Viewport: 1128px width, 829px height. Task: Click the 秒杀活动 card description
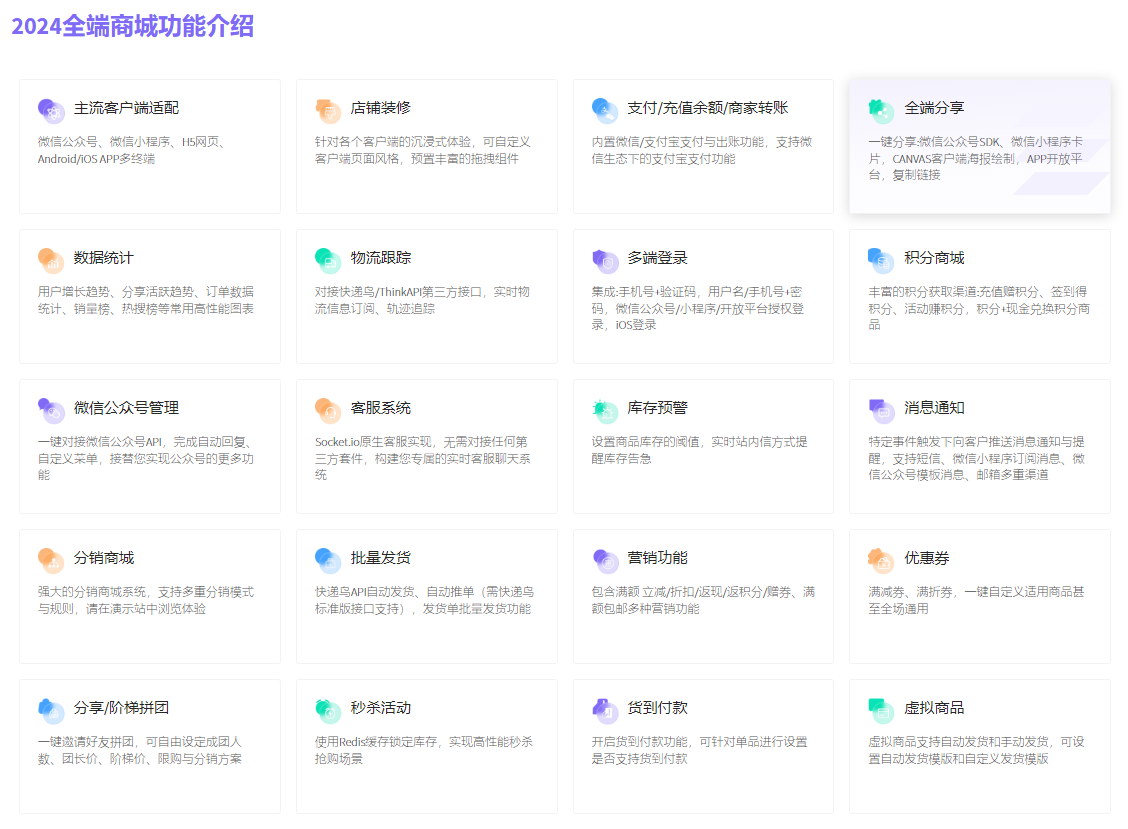pos(423,750)
